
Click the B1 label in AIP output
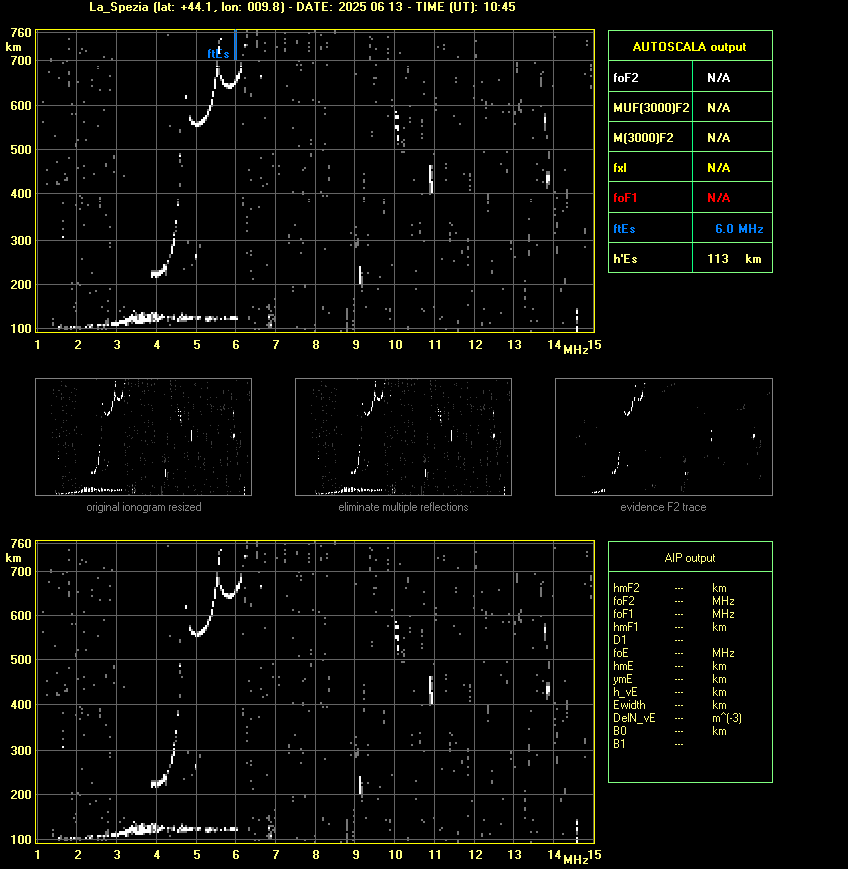(x=619, y=744)
